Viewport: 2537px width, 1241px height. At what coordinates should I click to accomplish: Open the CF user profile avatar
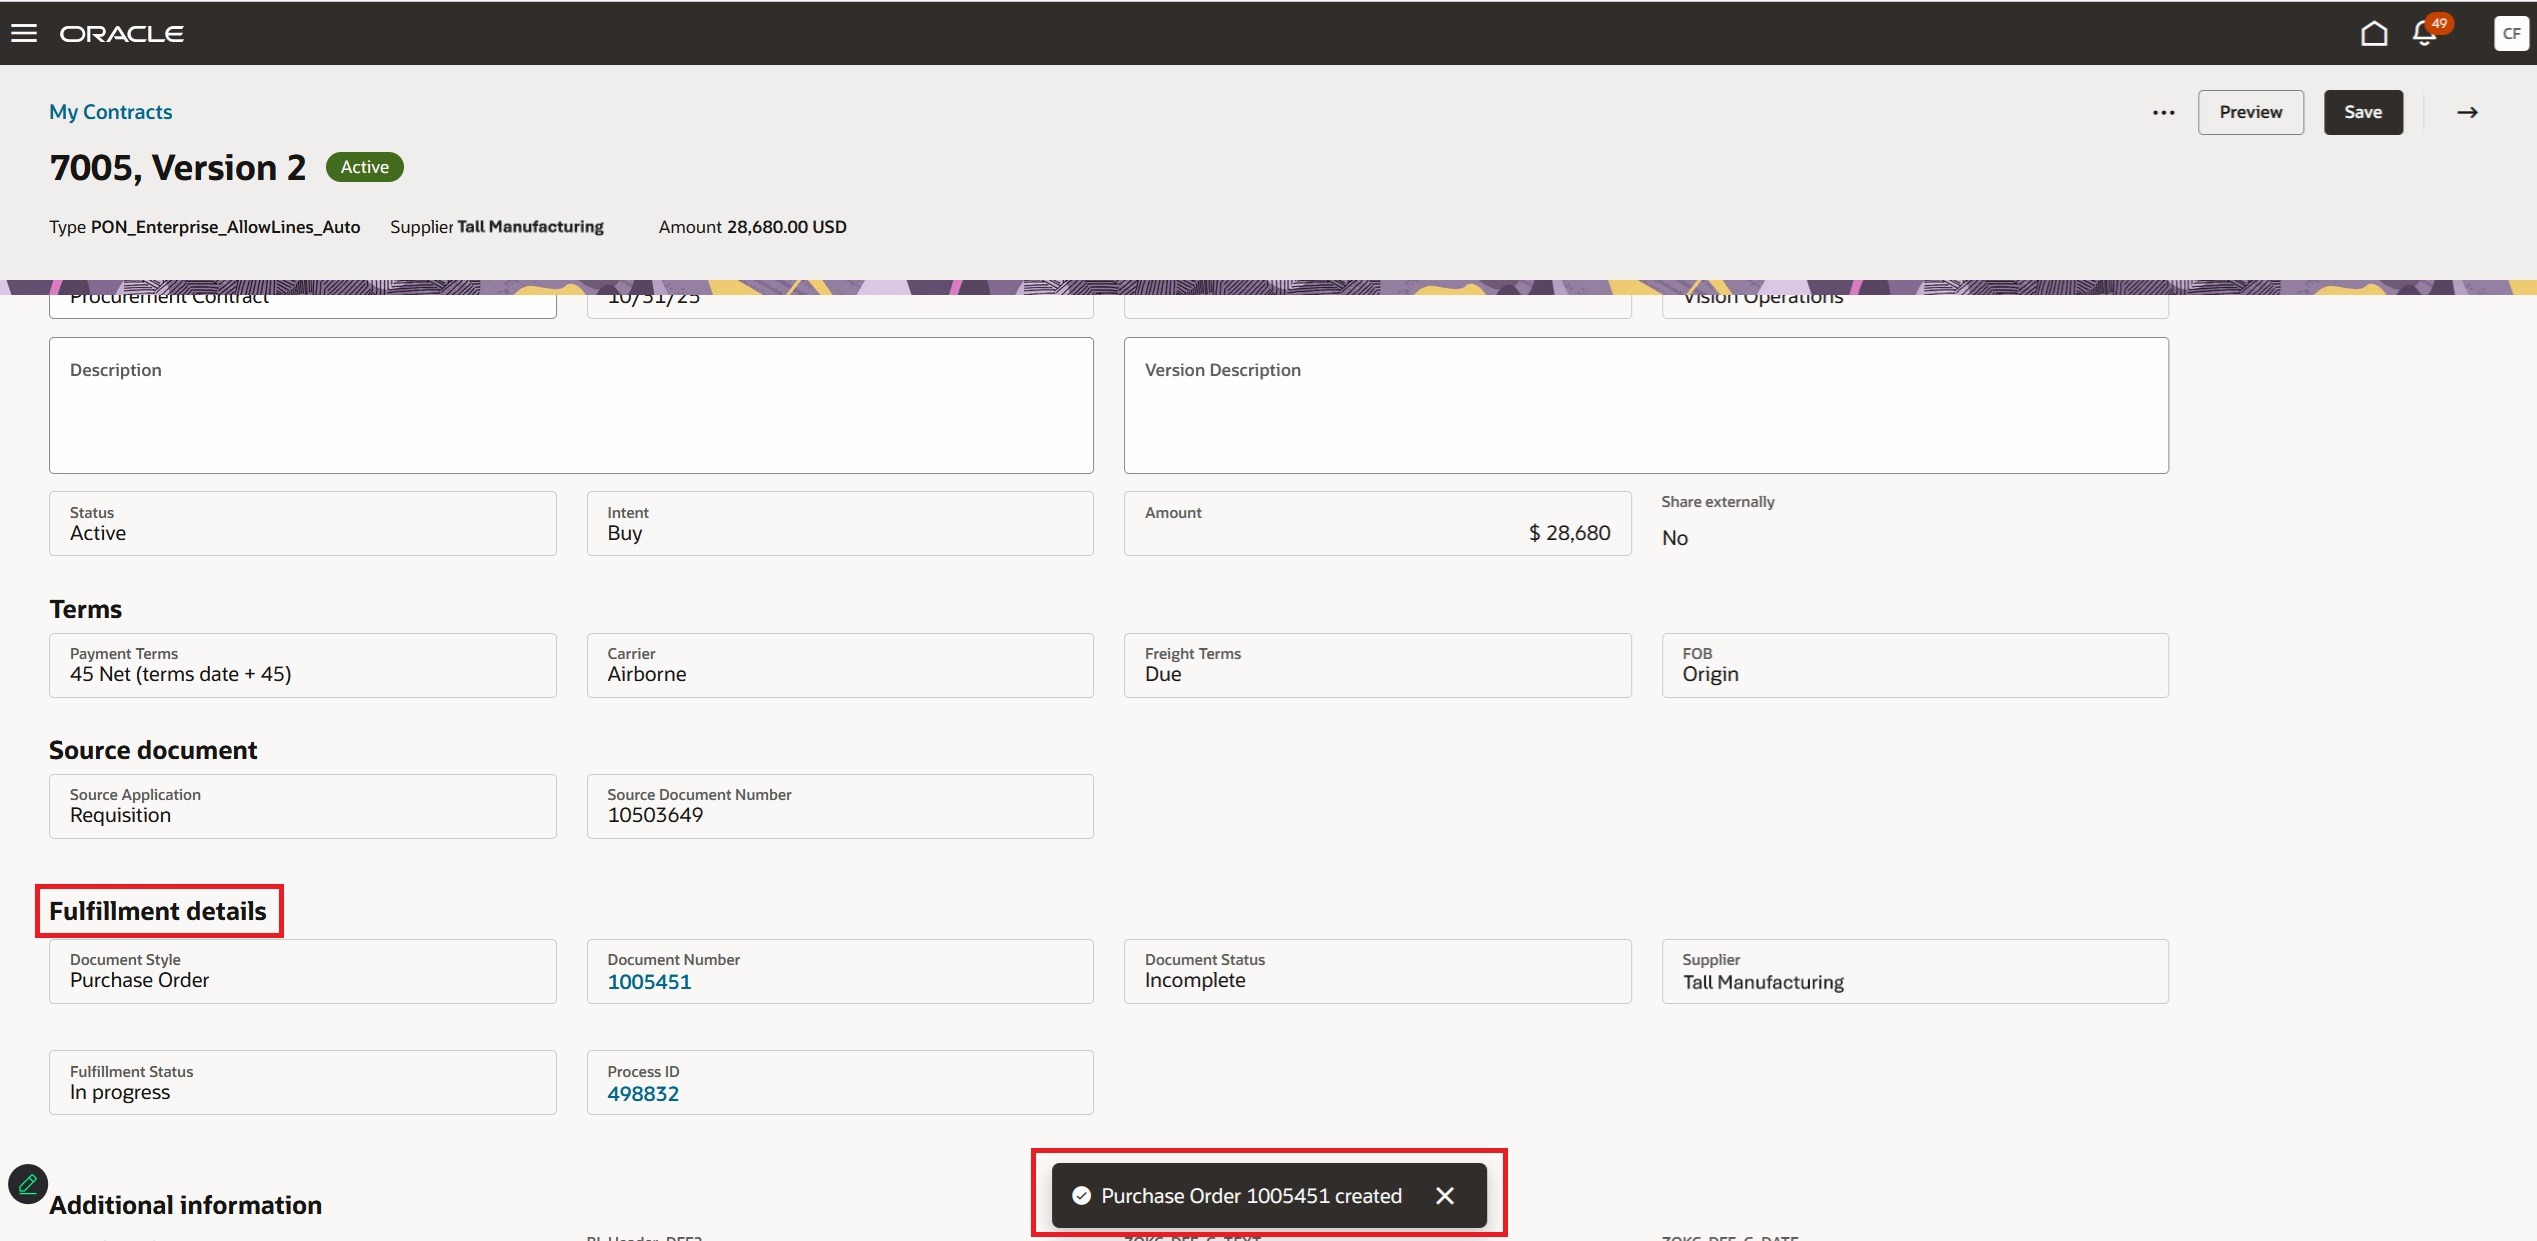click(2511, 32)
